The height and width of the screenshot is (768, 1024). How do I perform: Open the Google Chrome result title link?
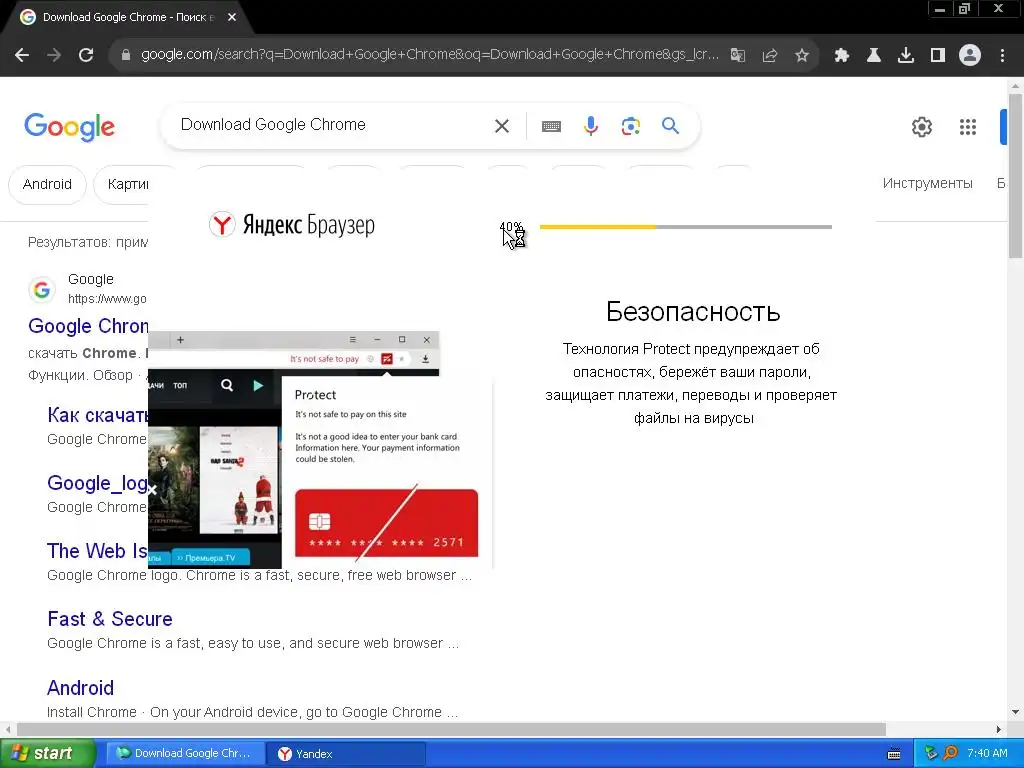(x=88, y=326)
